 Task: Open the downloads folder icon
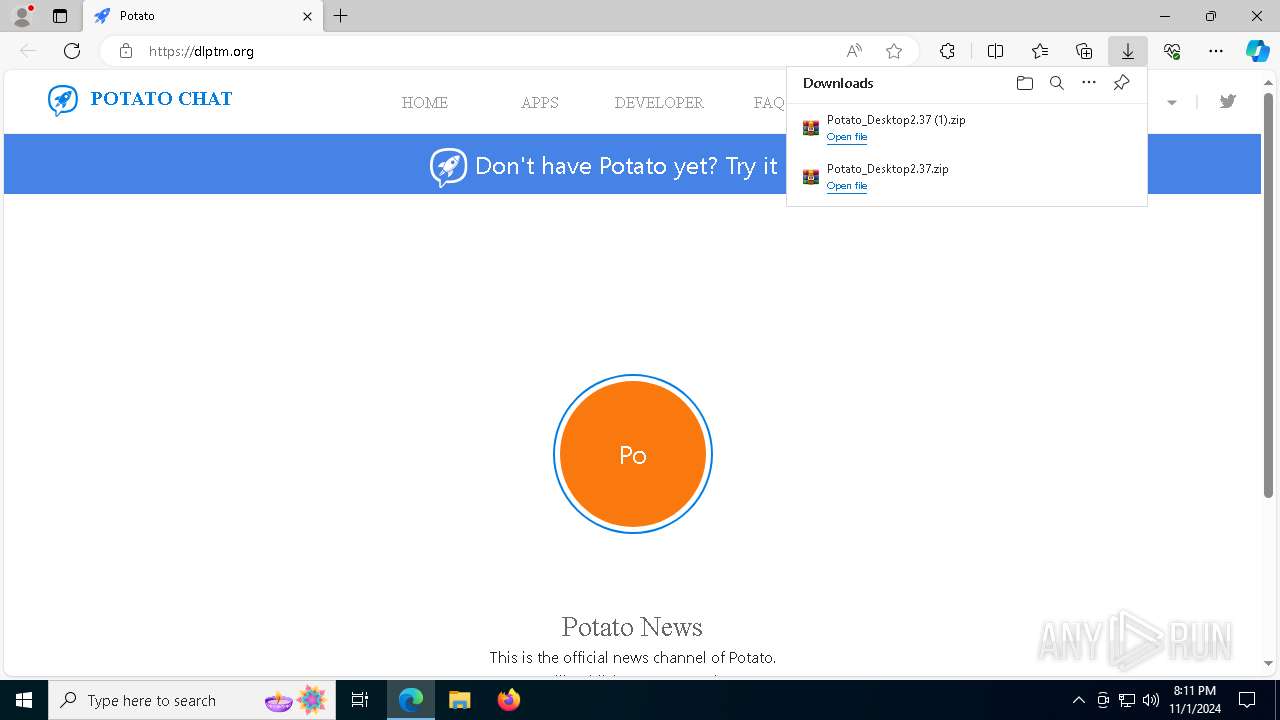1024,83
